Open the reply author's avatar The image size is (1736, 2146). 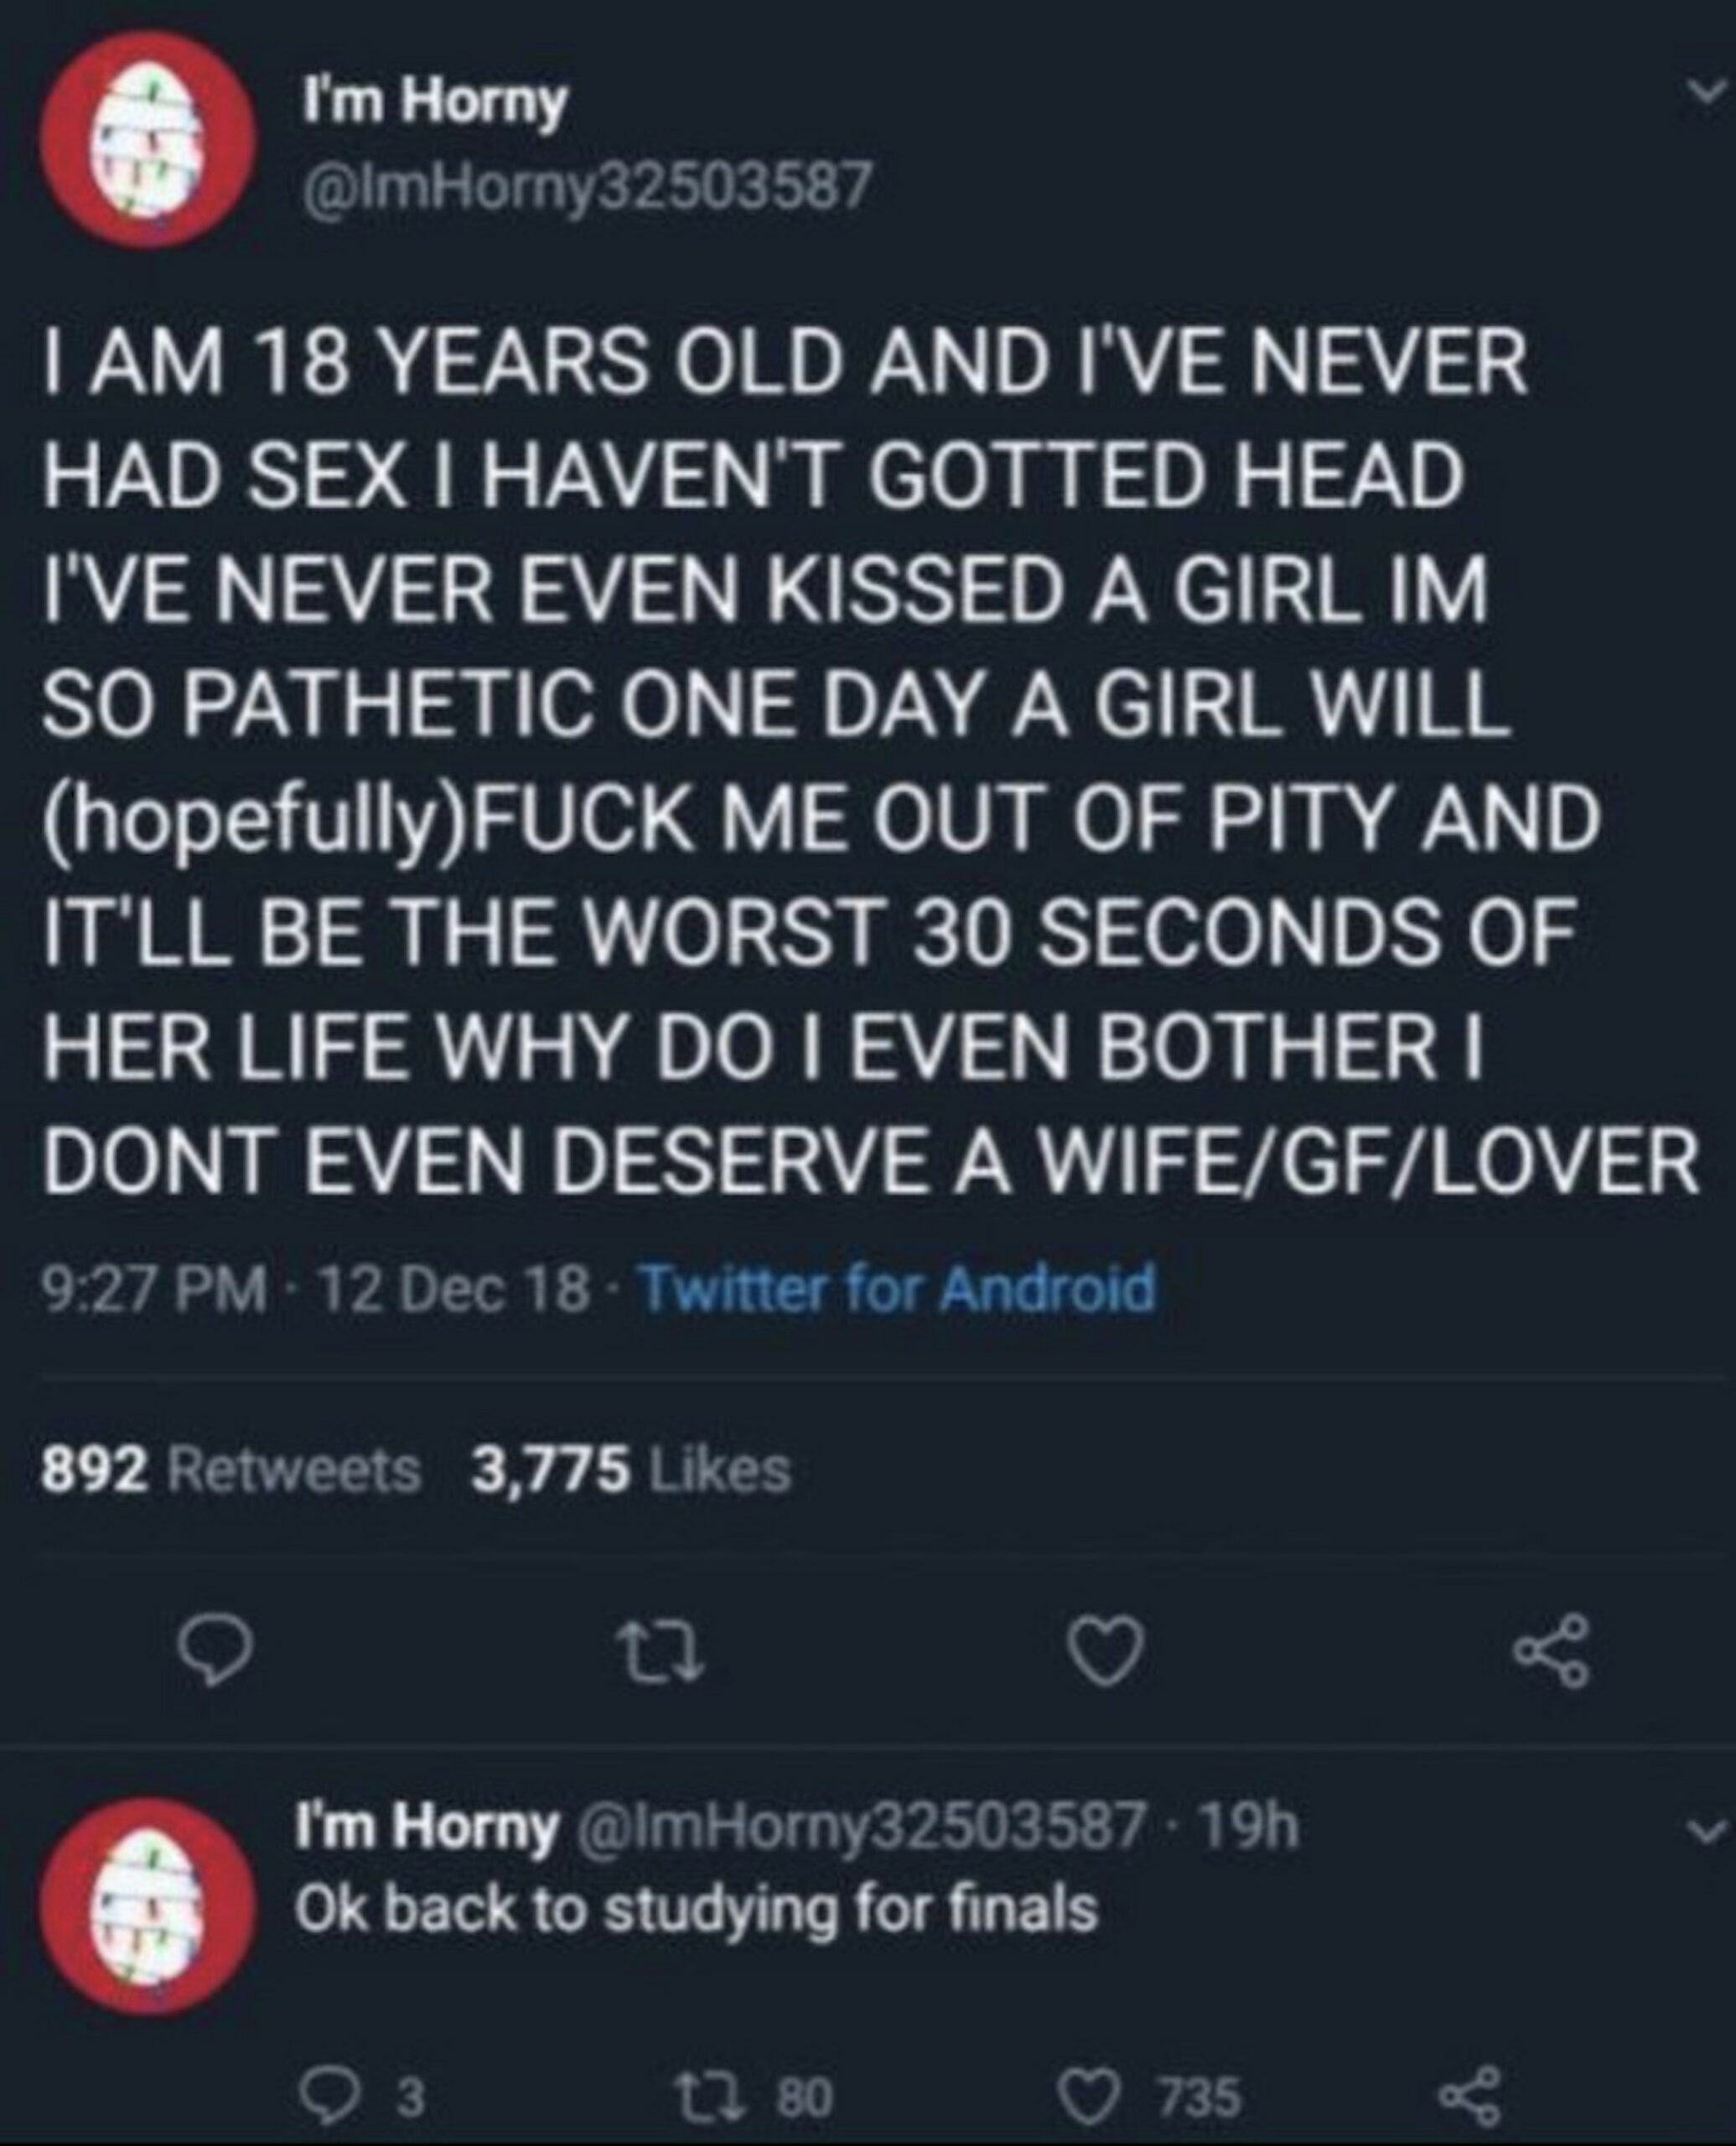click(147, 1906)
